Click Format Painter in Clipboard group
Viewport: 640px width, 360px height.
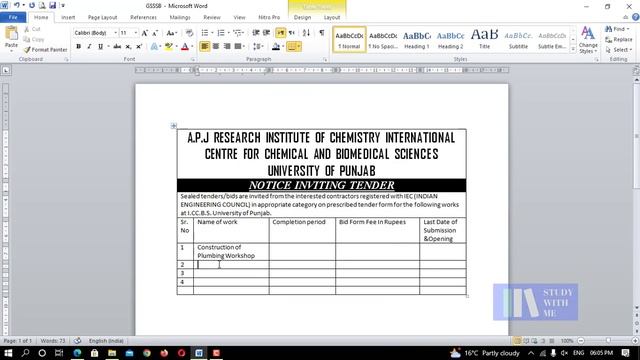coord(45,49)
